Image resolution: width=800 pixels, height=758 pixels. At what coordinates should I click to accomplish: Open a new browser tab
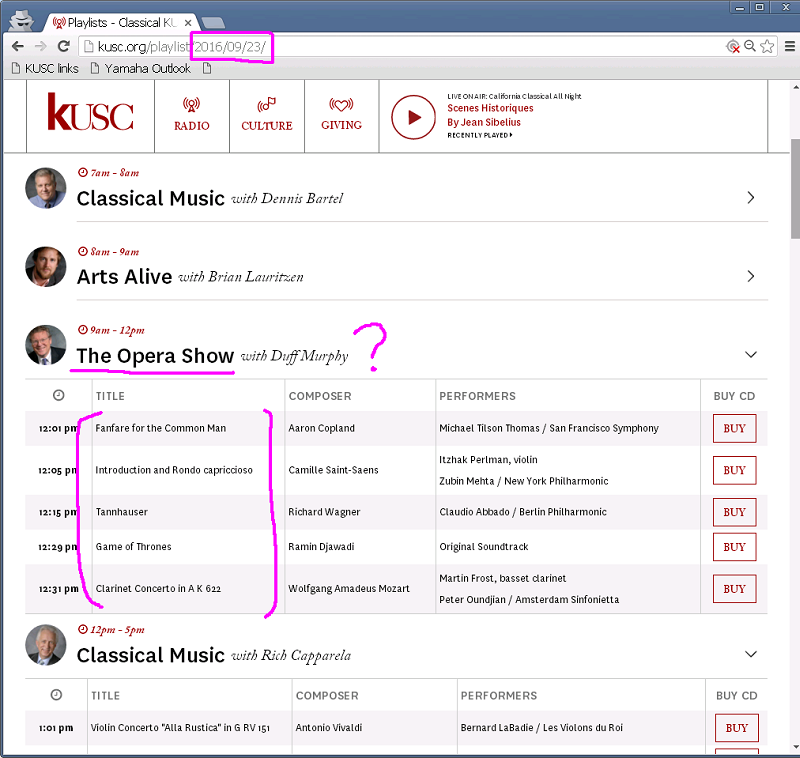point(213,23)
